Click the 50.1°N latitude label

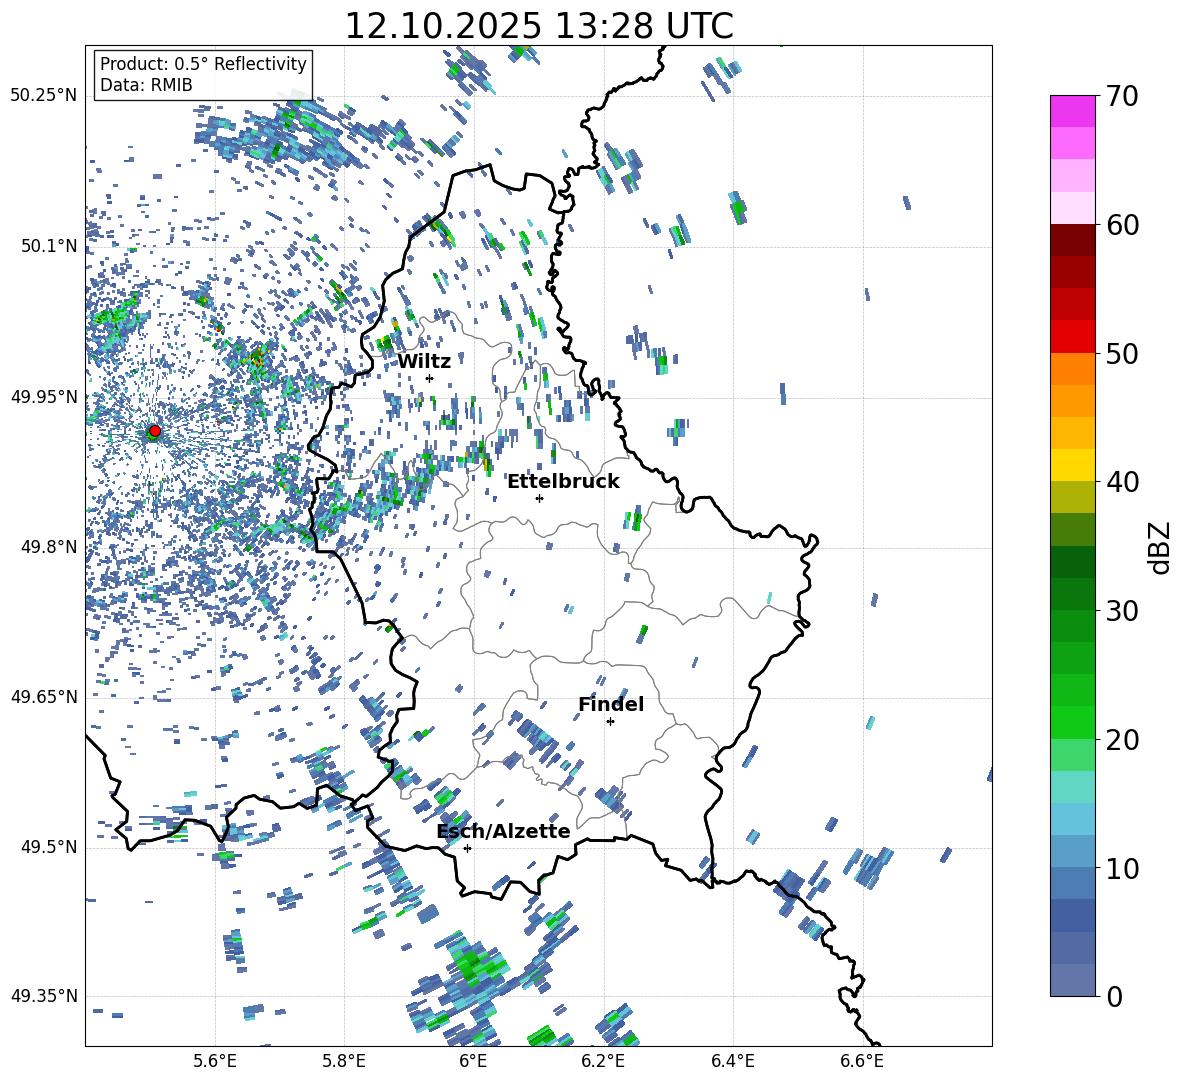click(x=48, y=246)
